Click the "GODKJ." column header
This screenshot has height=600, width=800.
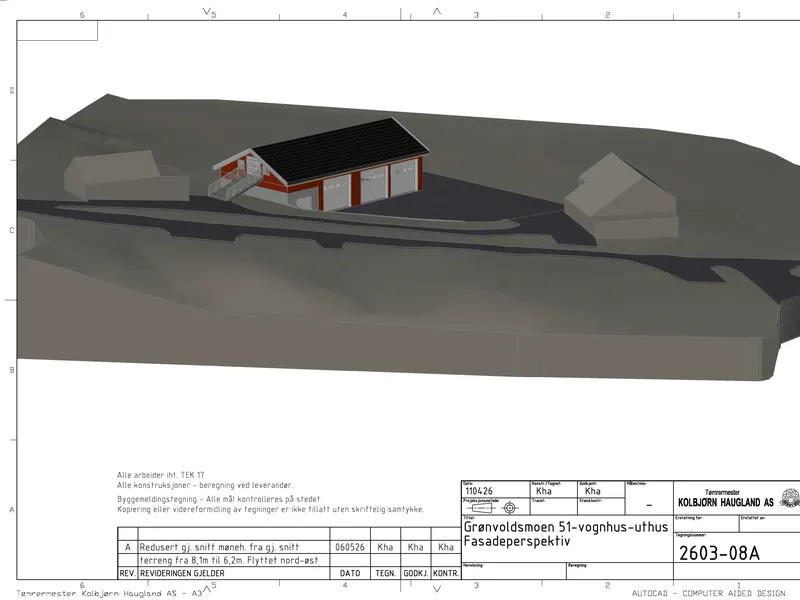point(416,573)
